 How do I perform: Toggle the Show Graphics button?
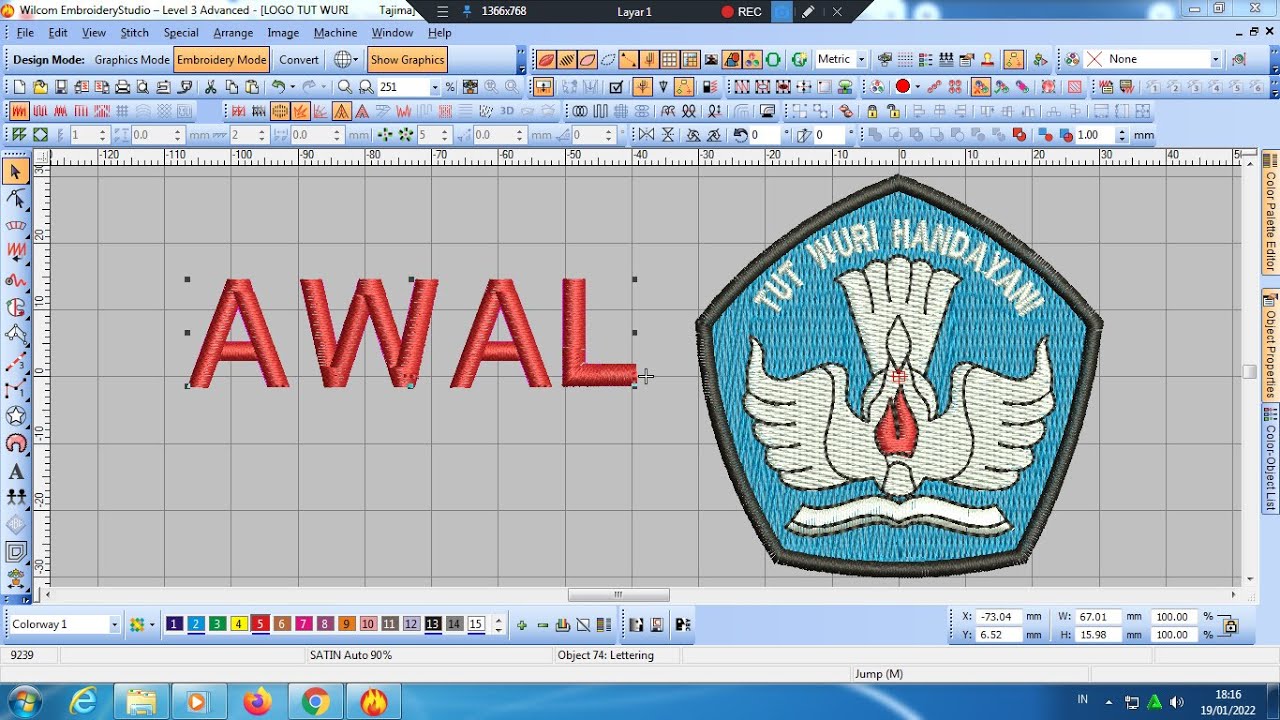407,60
